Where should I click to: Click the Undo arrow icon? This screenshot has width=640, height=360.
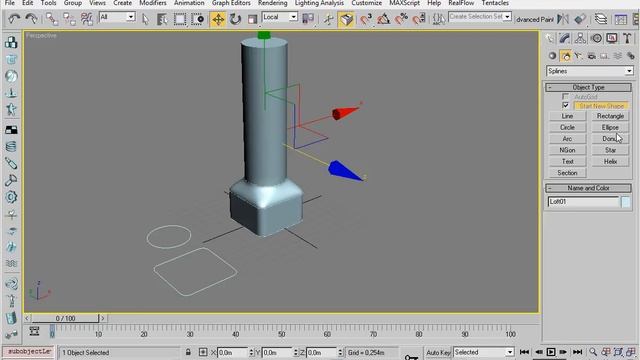(14, 19)
